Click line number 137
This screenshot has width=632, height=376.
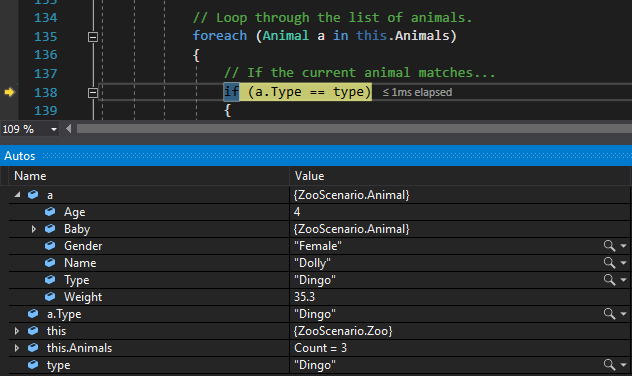46,73
